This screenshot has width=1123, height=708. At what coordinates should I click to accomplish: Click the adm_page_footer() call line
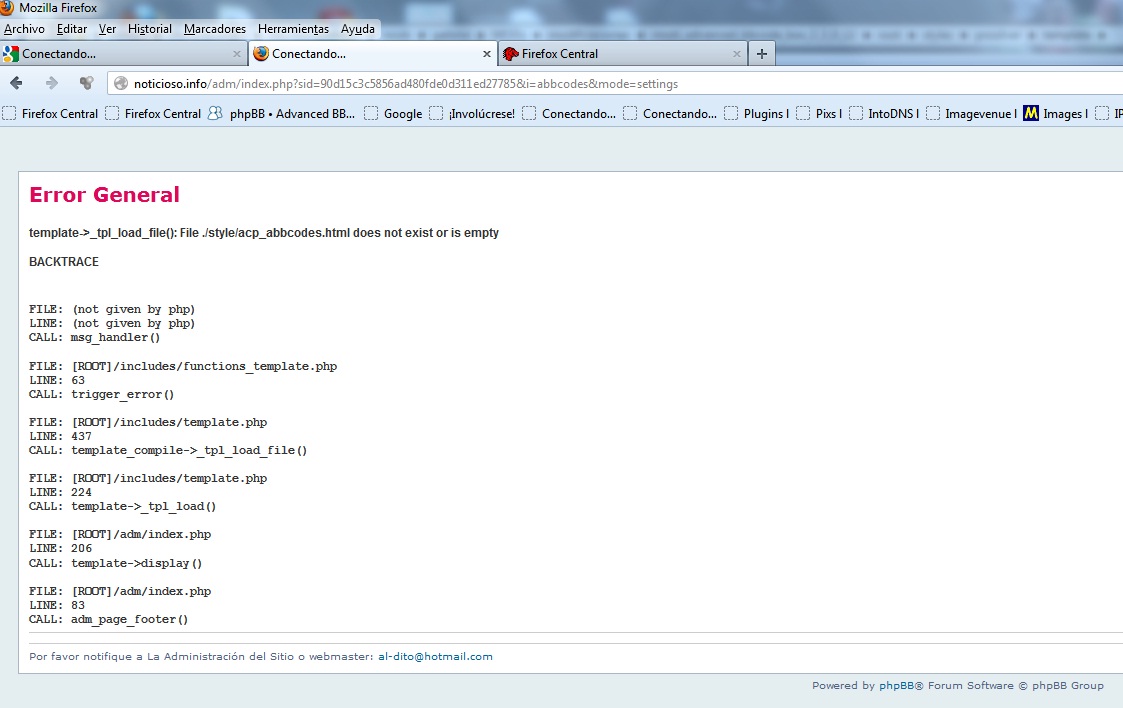(x=108, y=619)
